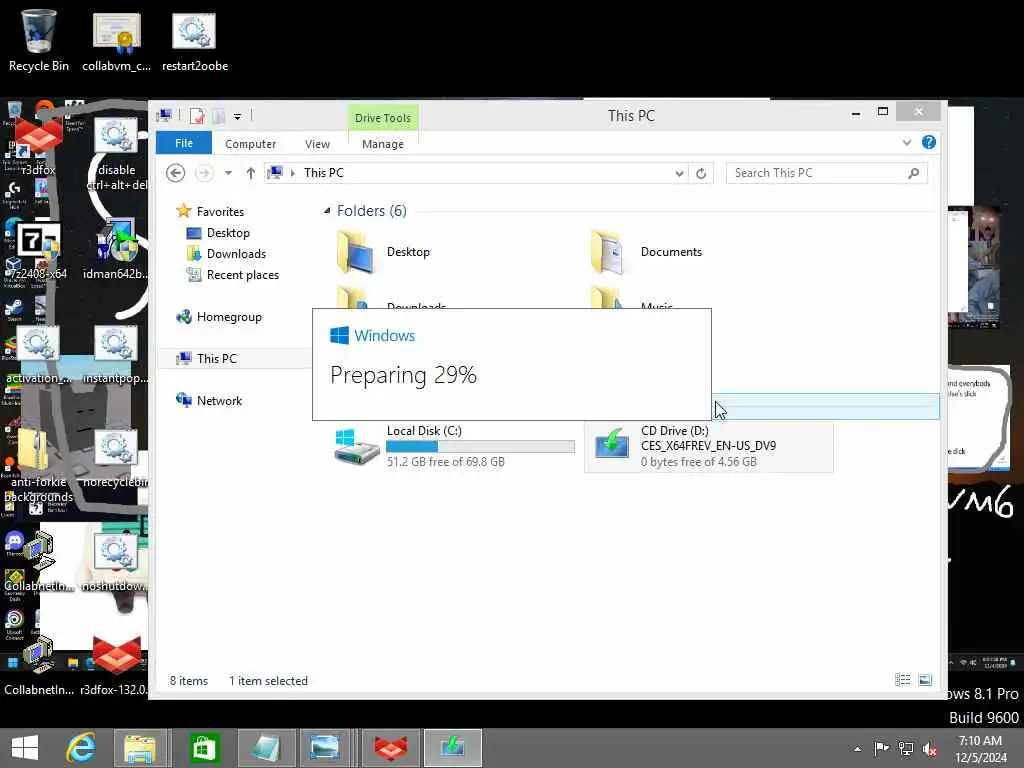Viewport: 1024px width, 768px height.
Task: Open the Manage ribbon tab
Action: pos(383,144)
